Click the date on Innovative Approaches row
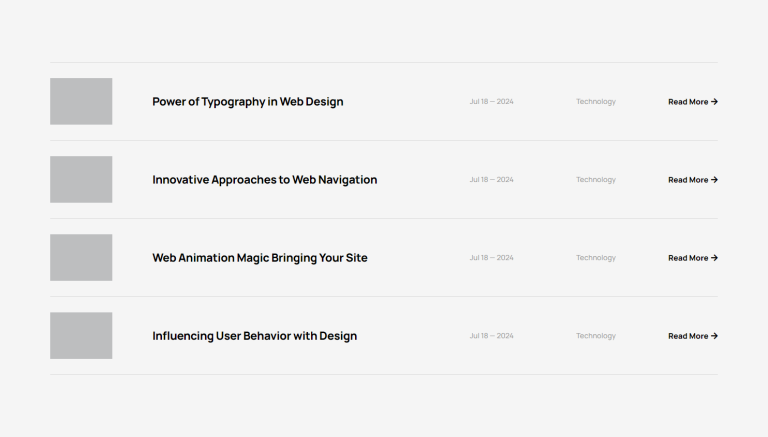The height and width of the screenshot is (437, 768). pyautogui.click(x=491, y=180)
